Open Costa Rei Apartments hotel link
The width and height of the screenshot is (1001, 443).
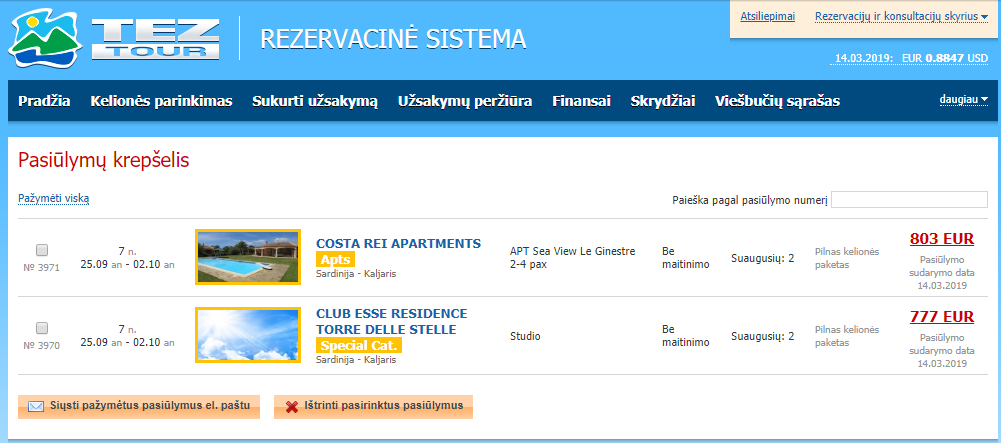(398, 243)
